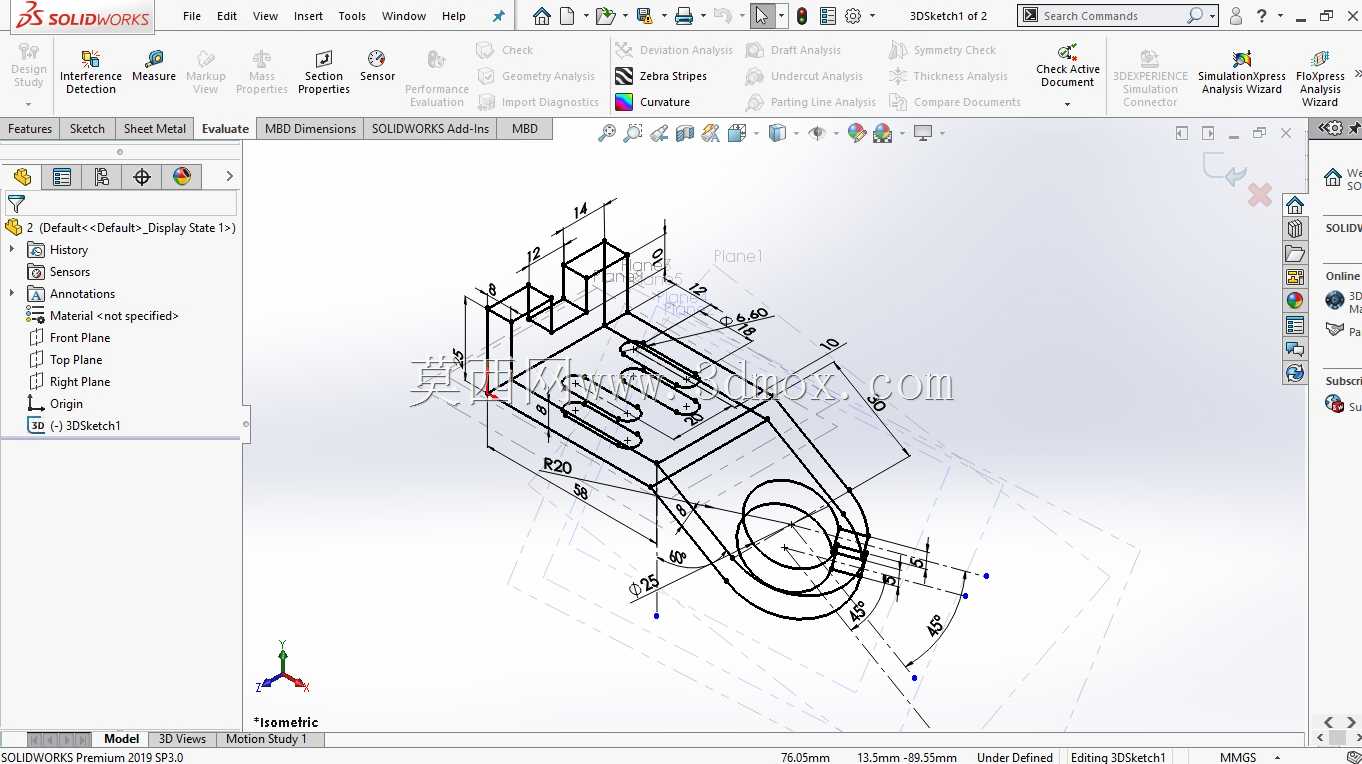Open the SOLIDWORKS Add-Ins tab
This screenshot has width=1362, height=764.
(431, 129)
